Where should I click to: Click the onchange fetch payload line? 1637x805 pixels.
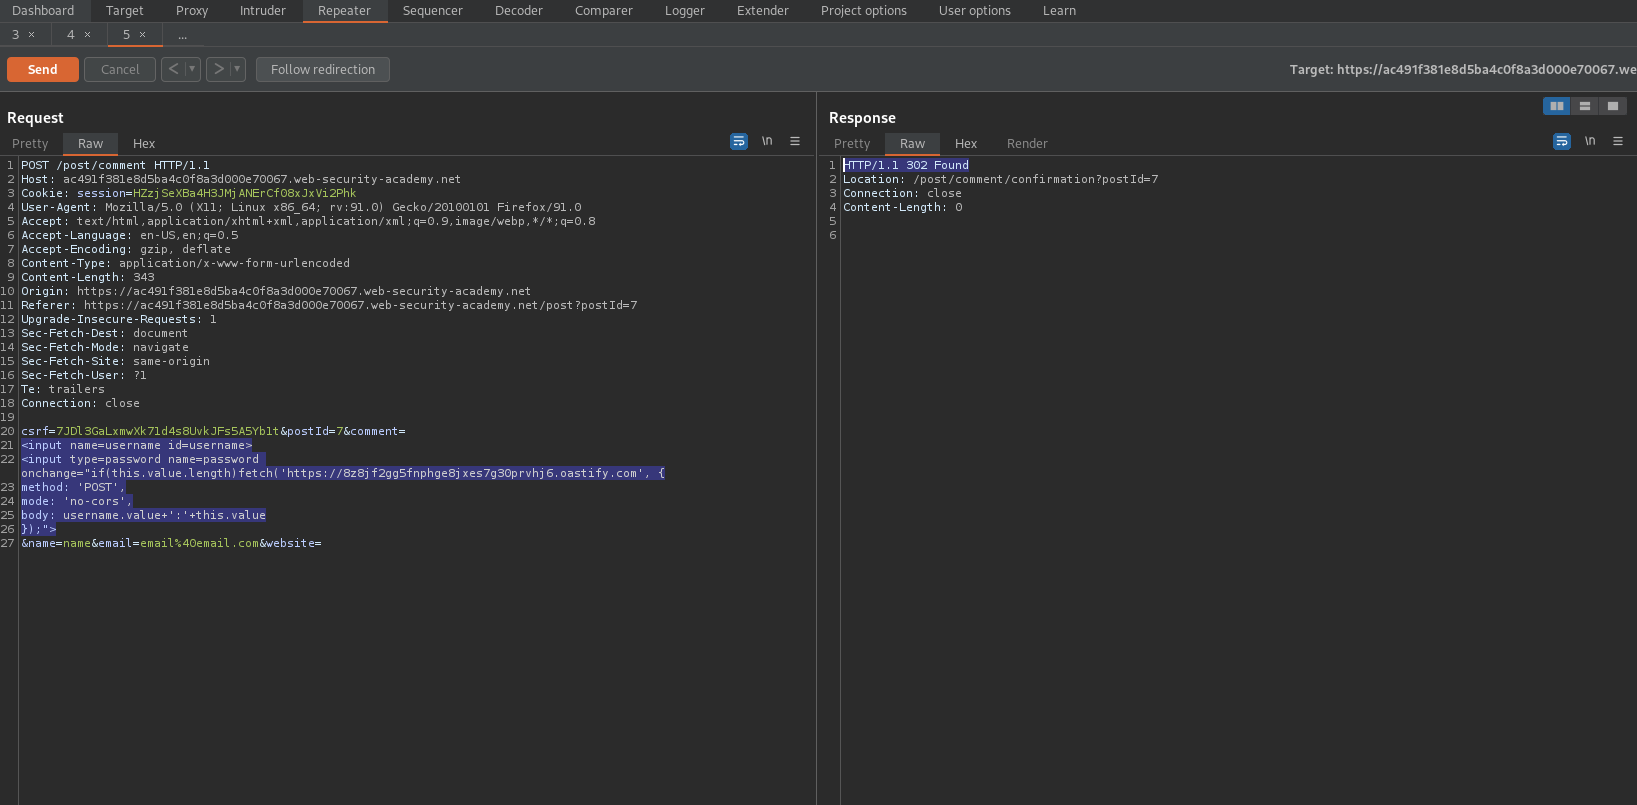(343, 473)
